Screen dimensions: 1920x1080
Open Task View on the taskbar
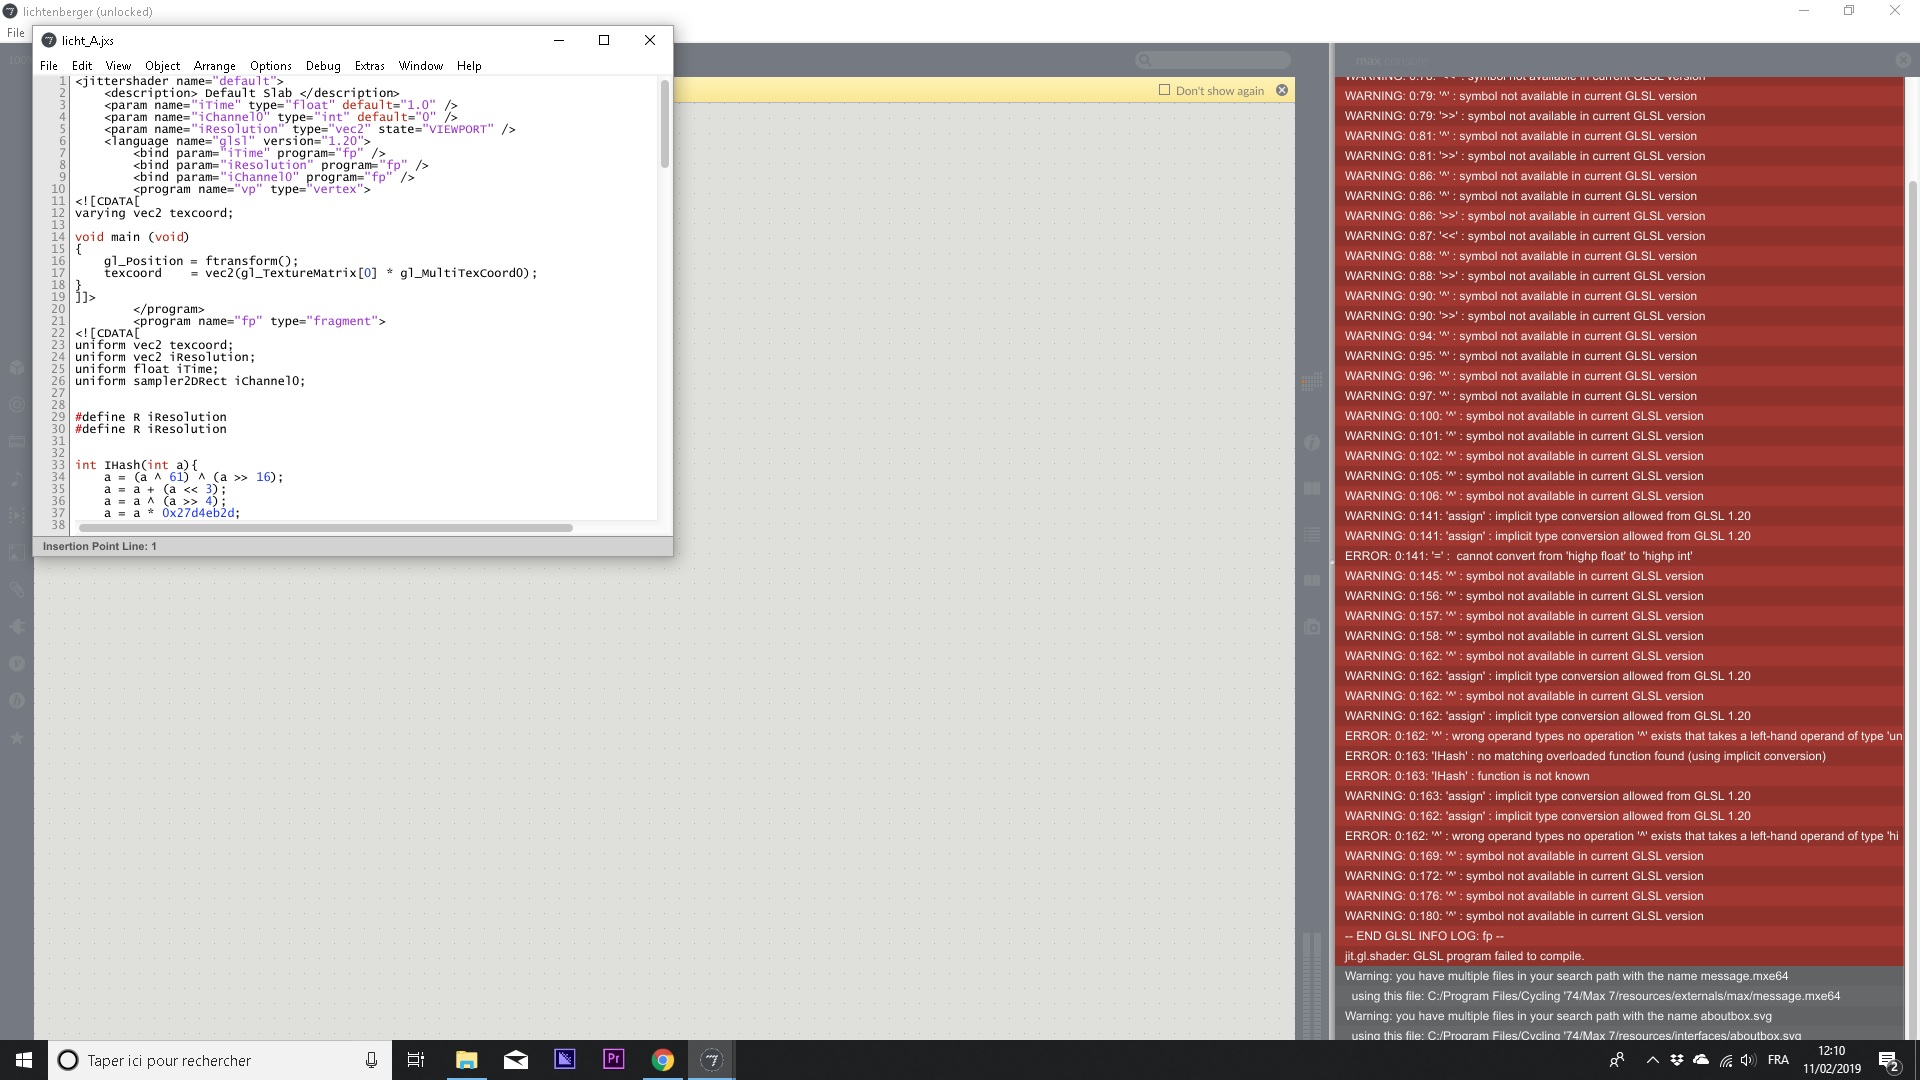[x=416, y=1060]
